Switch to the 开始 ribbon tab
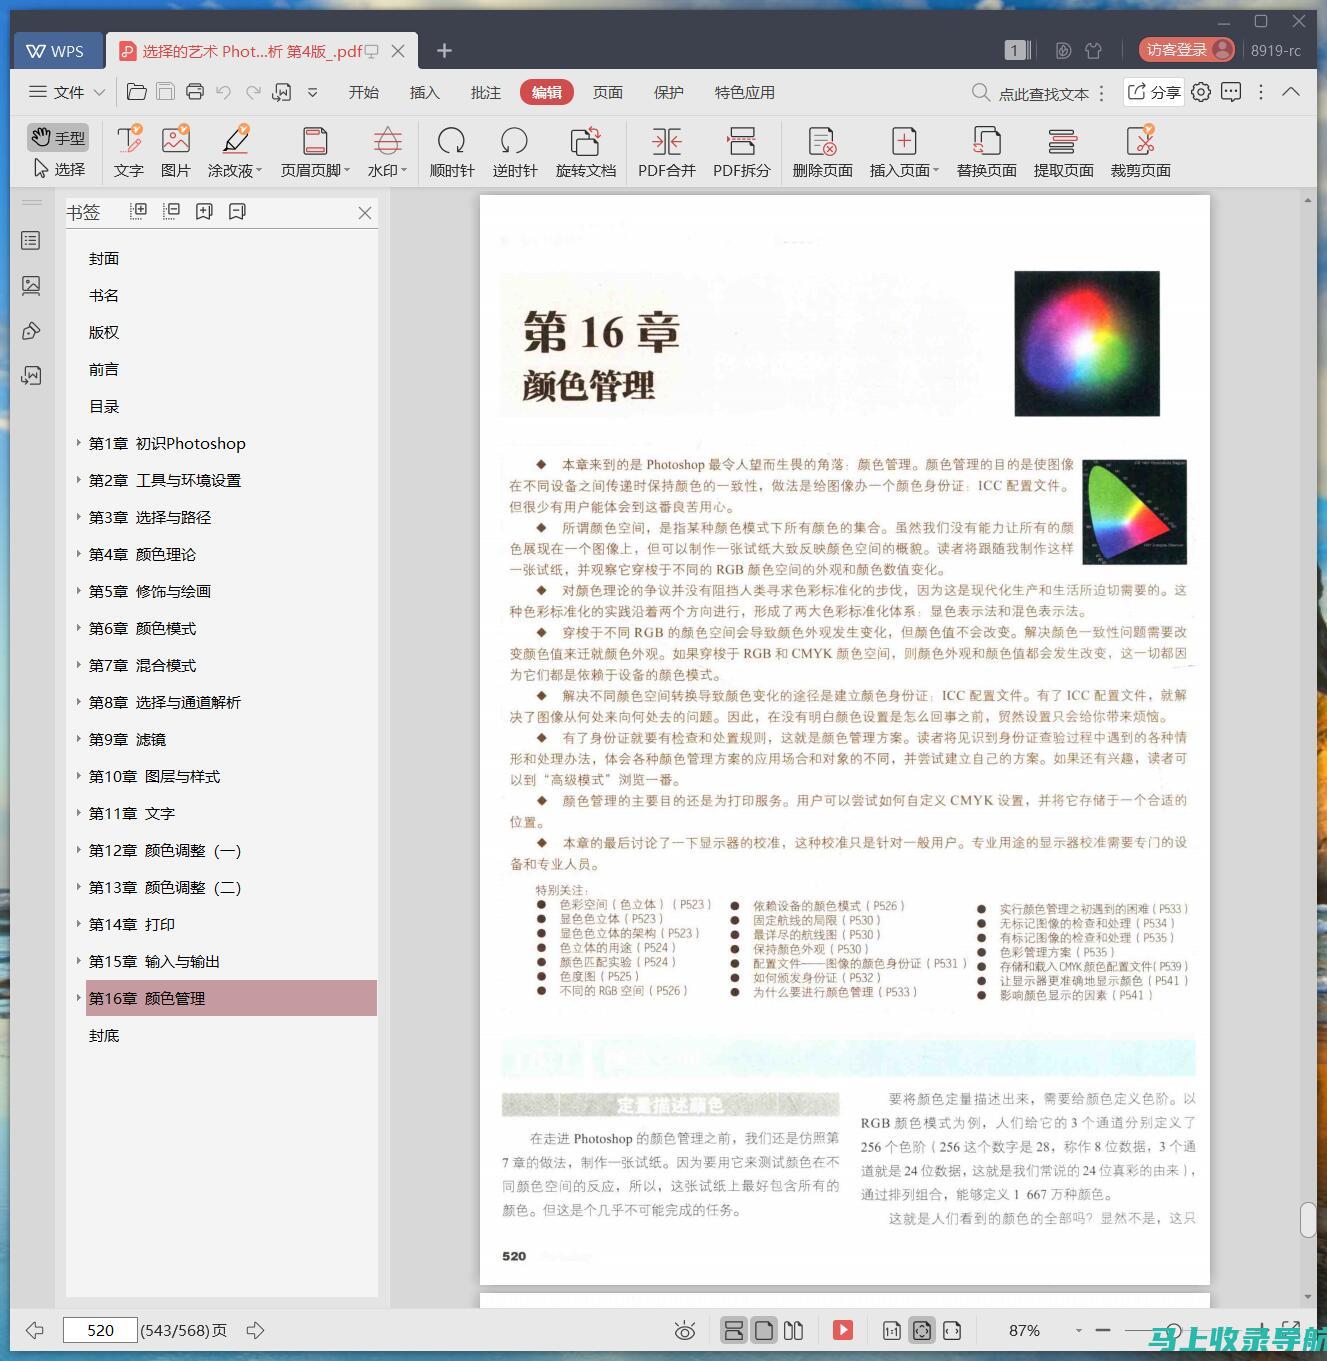 coord(363,92)
